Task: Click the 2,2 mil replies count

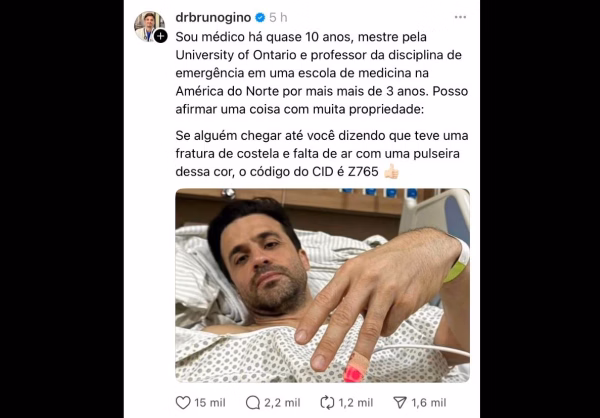Action: [x=282, y=403]
